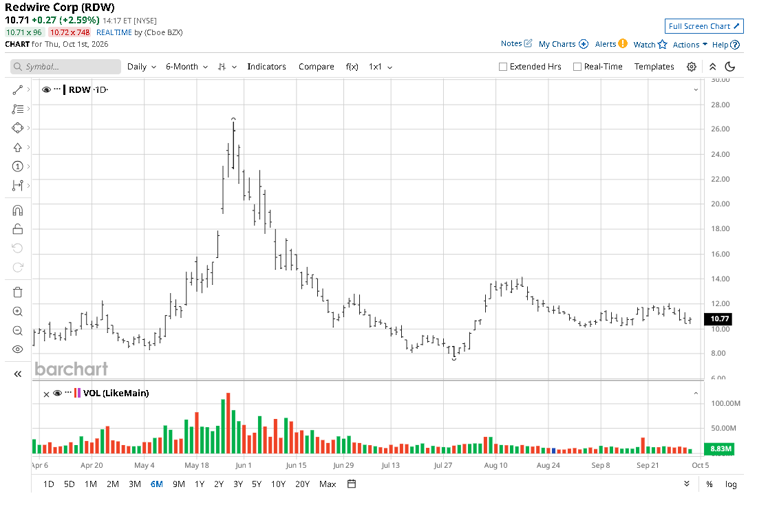Choose the geometric shapes tool
Screen dimensions: 768x507
(x=18, y=128)
